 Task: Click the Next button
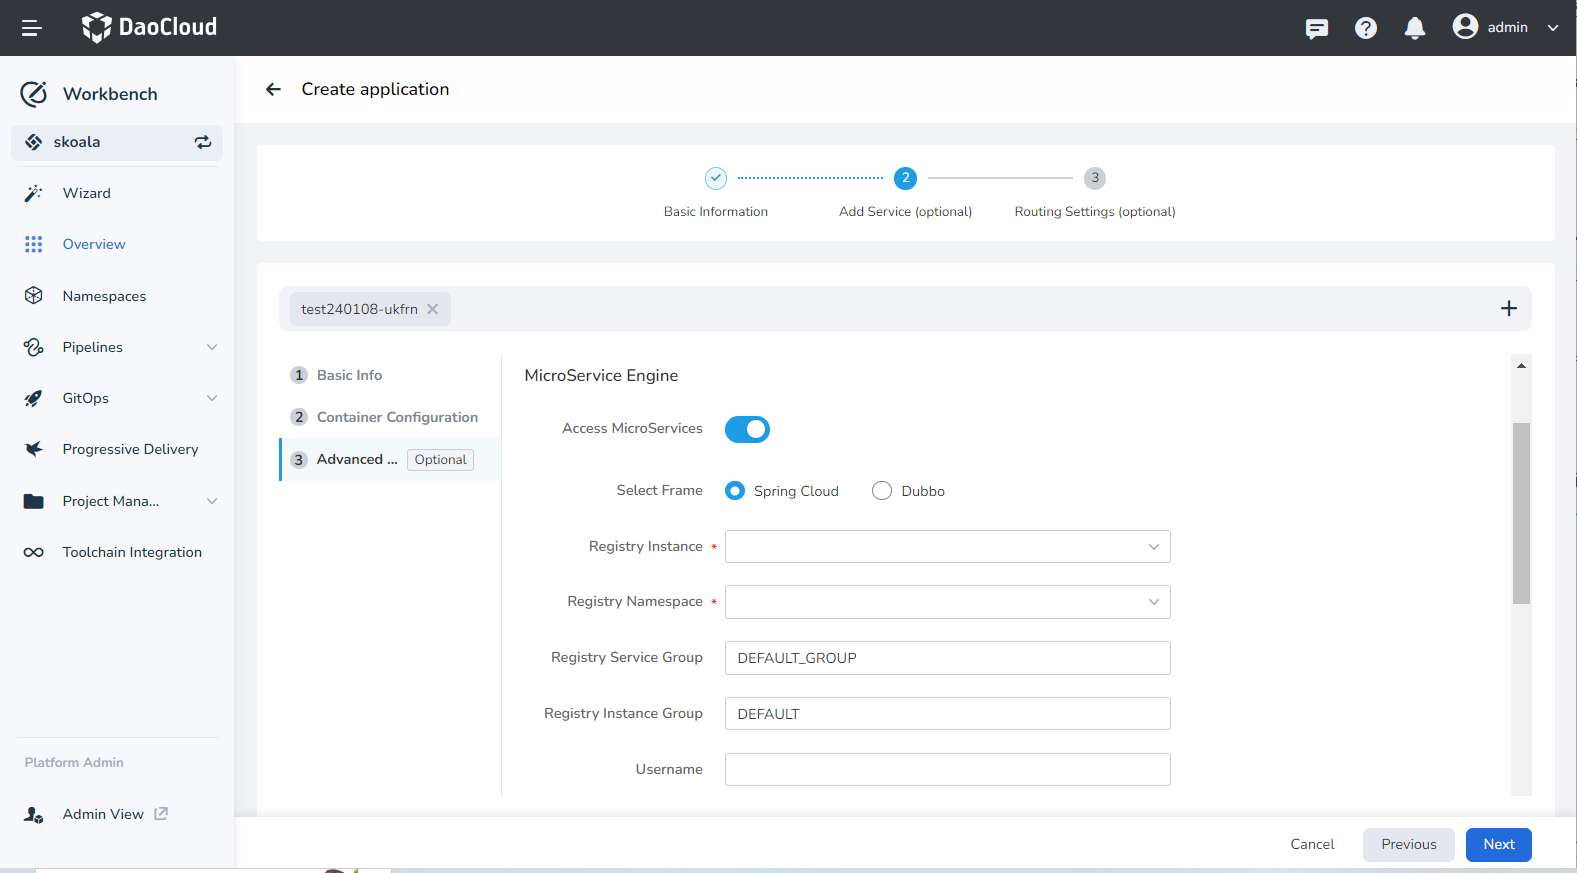[1498, 844]
